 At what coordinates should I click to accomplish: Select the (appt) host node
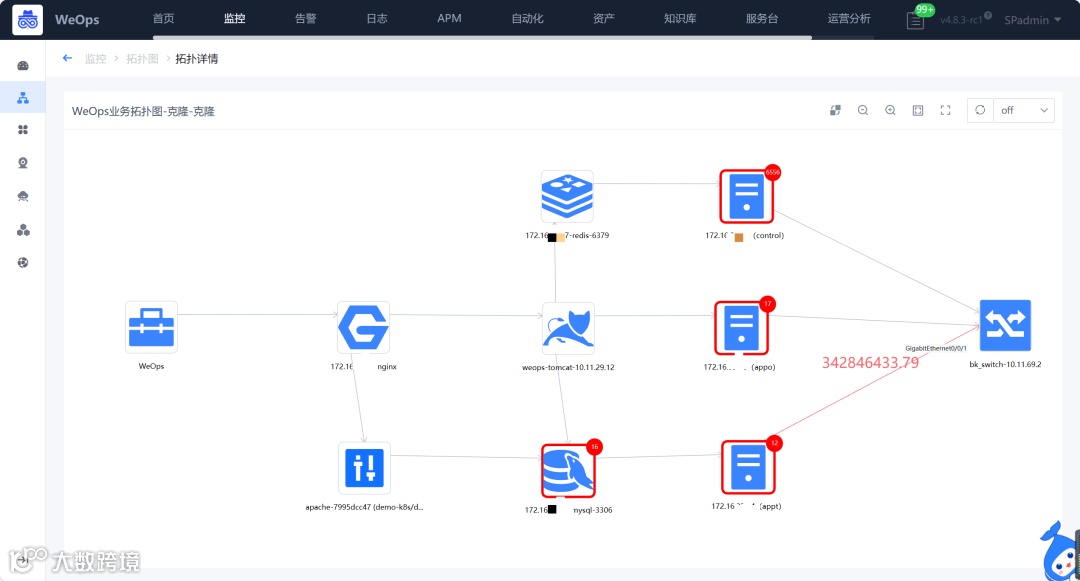748,468
